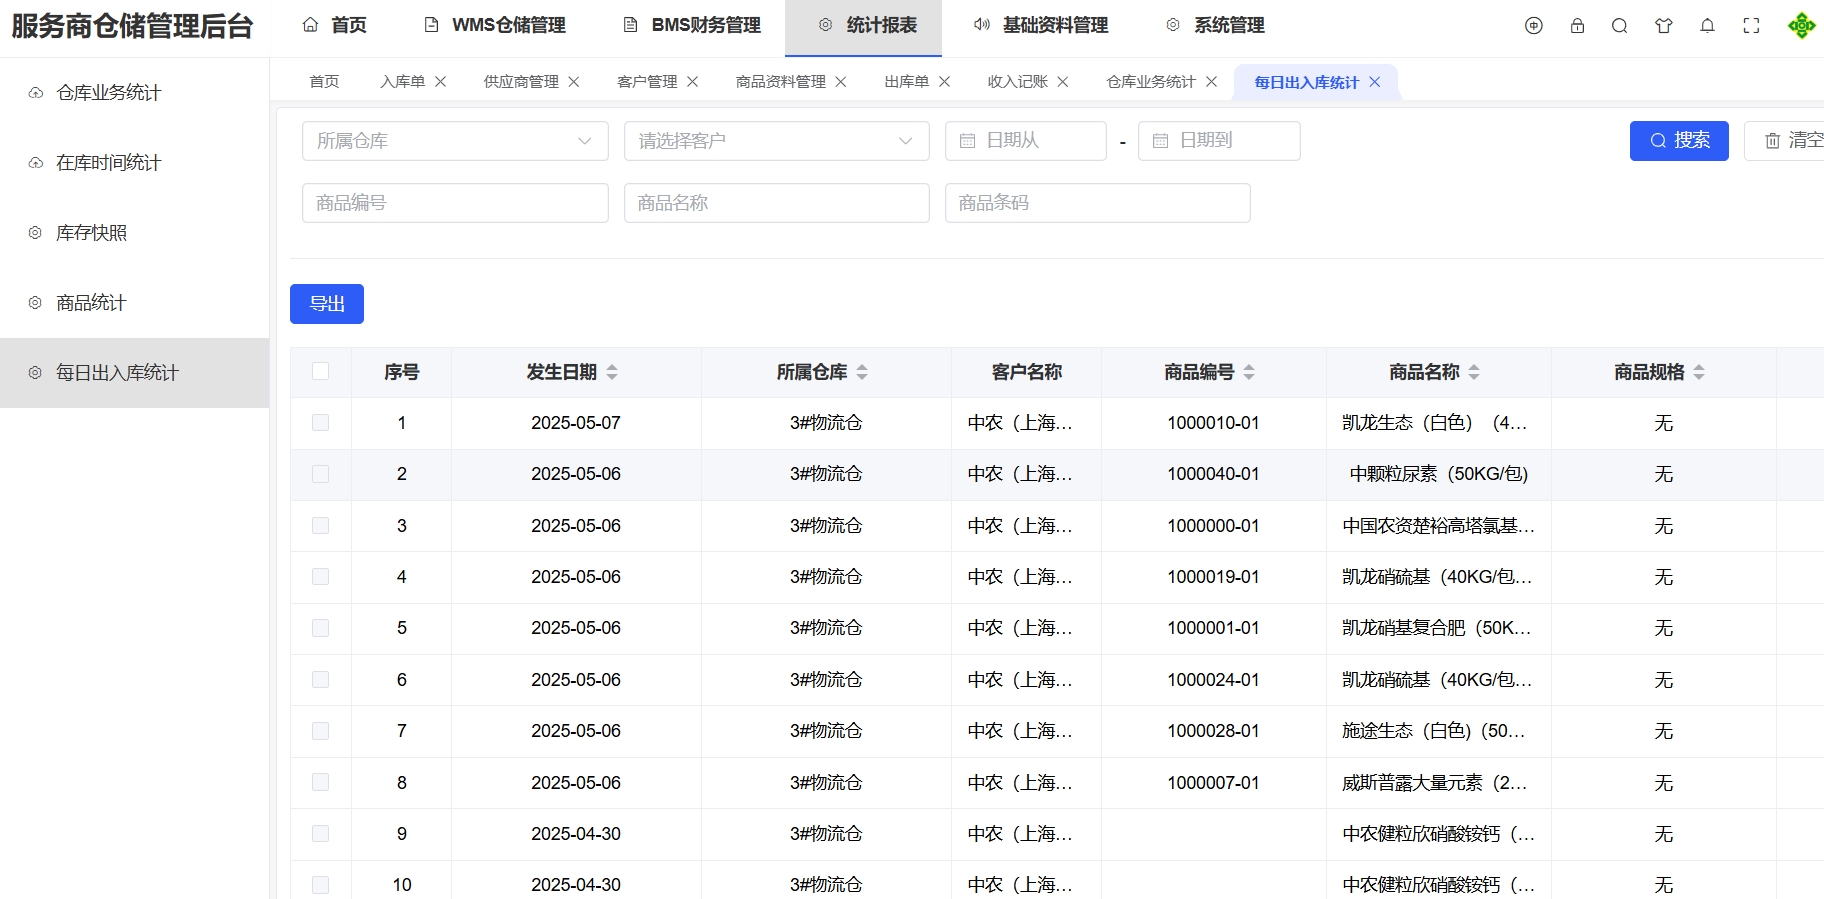Image resolution: width=1824 pixels, height=899 pixels.
Task: Open the 请选择客户 dropdown
Action: [x=776, y=141]
